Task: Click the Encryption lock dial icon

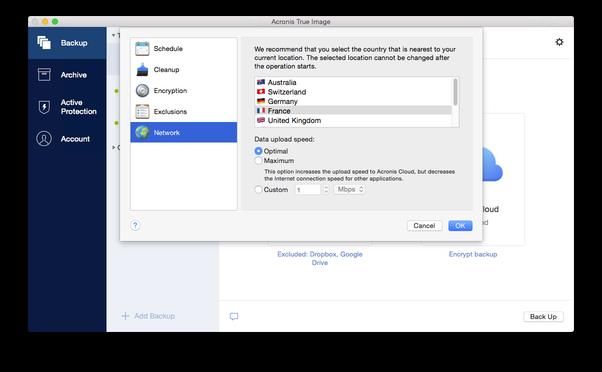Action: click(142, 91)
